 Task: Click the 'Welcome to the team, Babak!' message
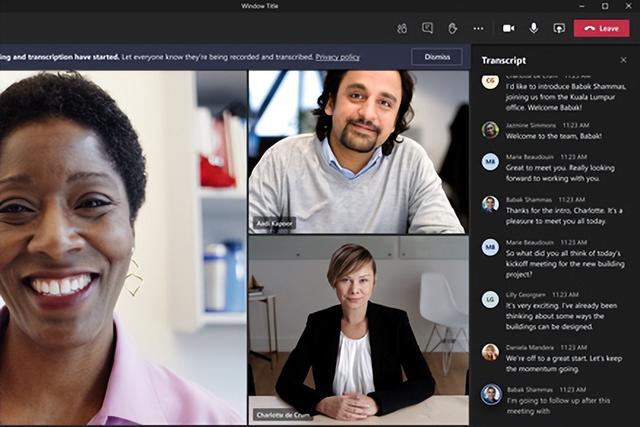(x=554, y=136)
